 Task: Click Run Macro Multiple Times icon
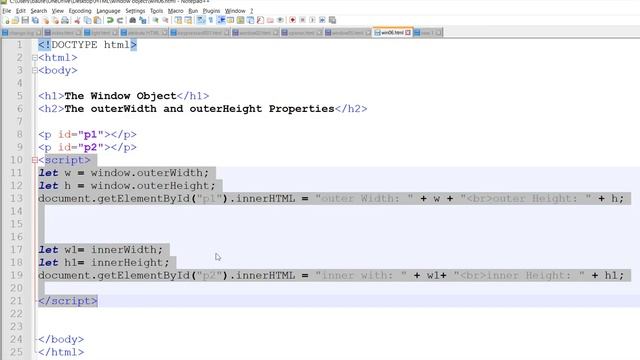point(322,20)
